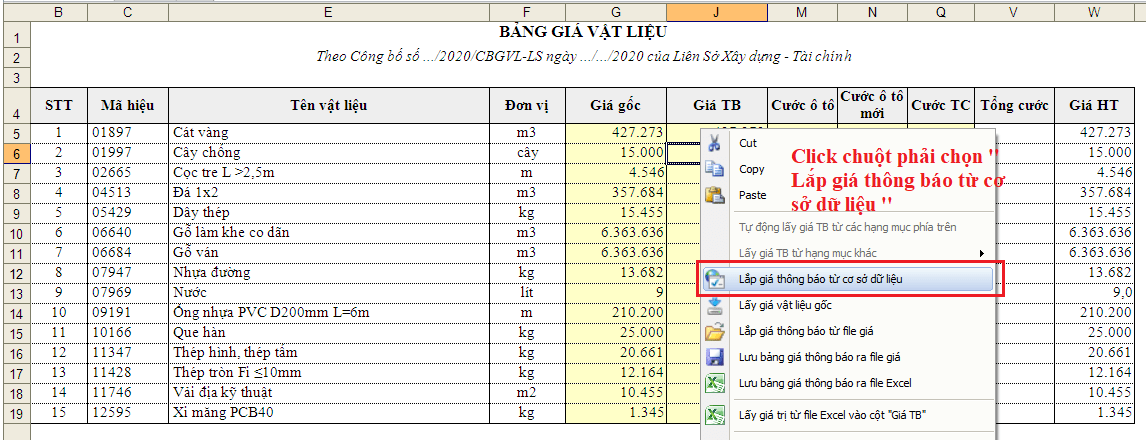The width and height of the screenshot is (1146, 440).
Task: Click the floppy disk save icon
Action: (x=714, y=357)
